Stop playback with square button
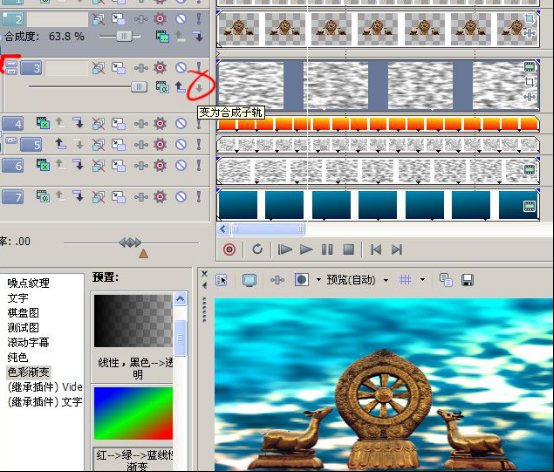 pos(349,250)
